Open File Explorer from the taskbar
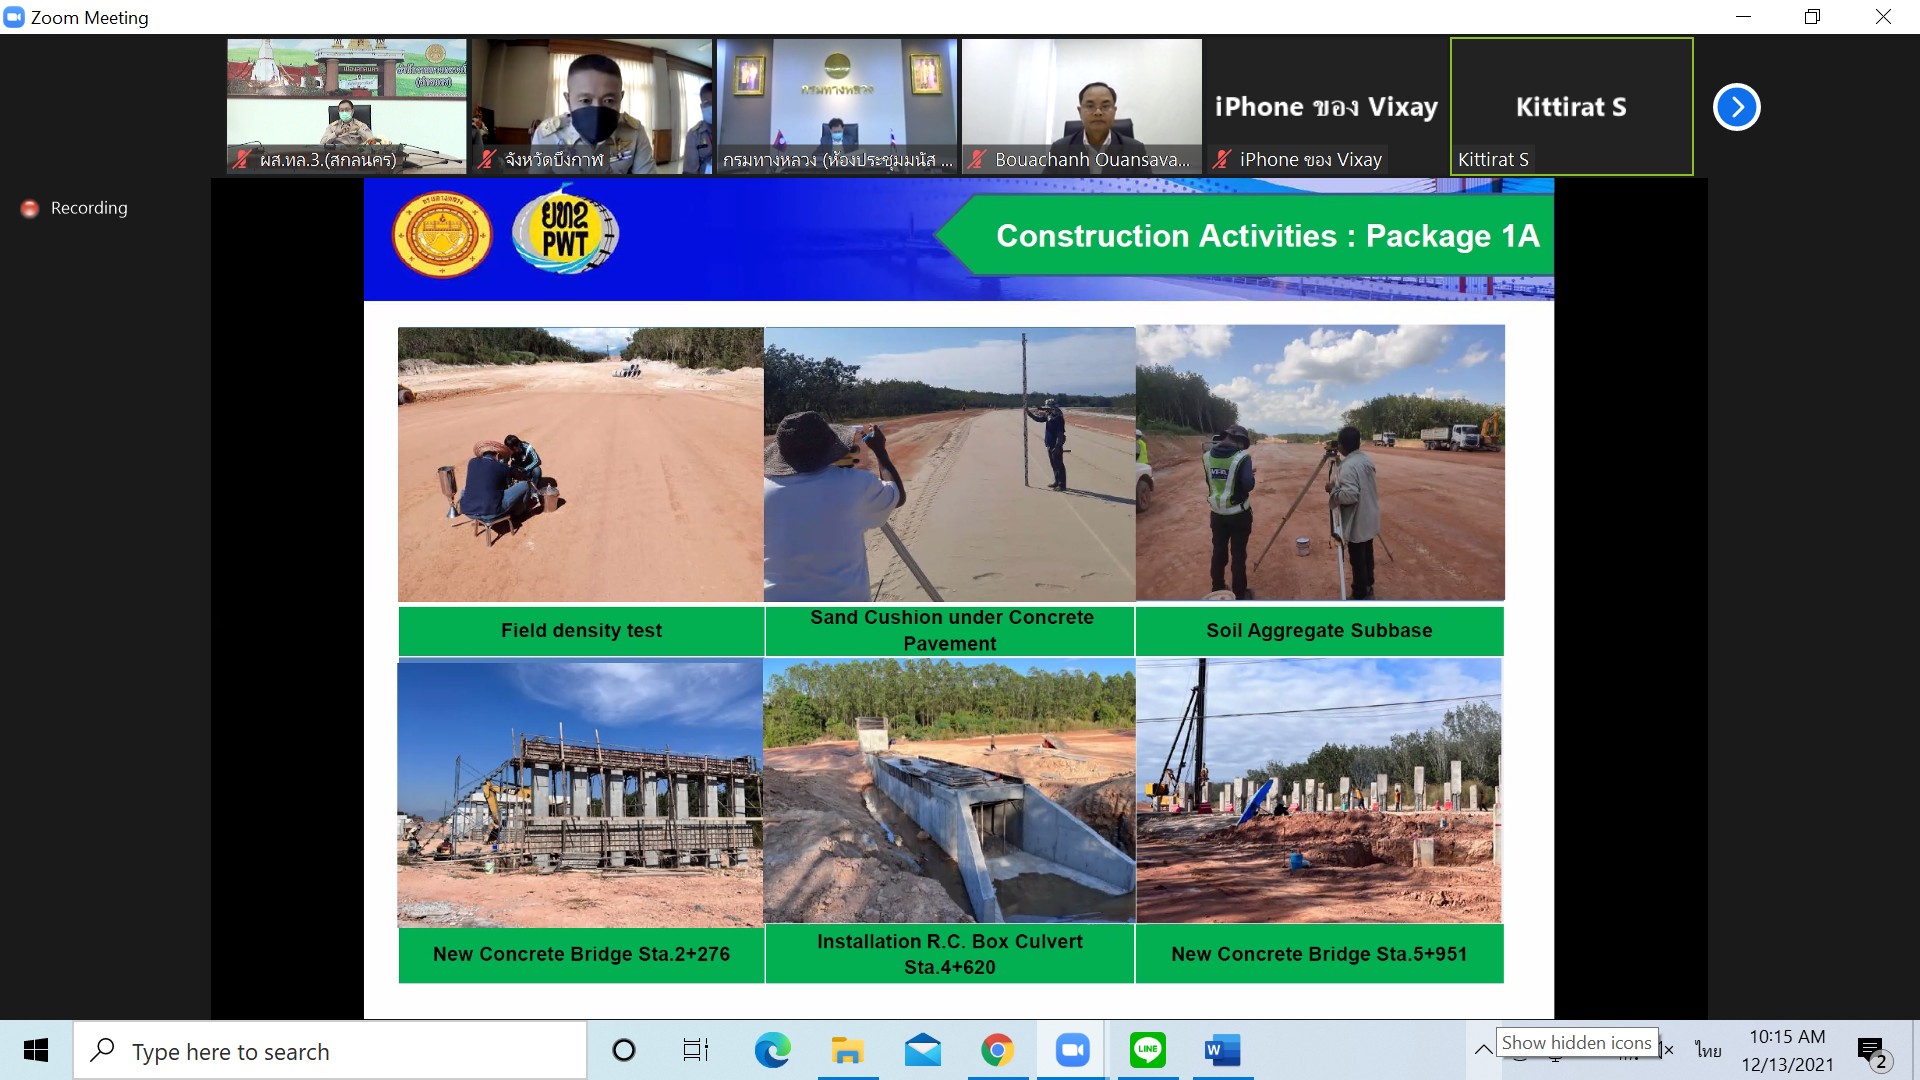 847,1050
